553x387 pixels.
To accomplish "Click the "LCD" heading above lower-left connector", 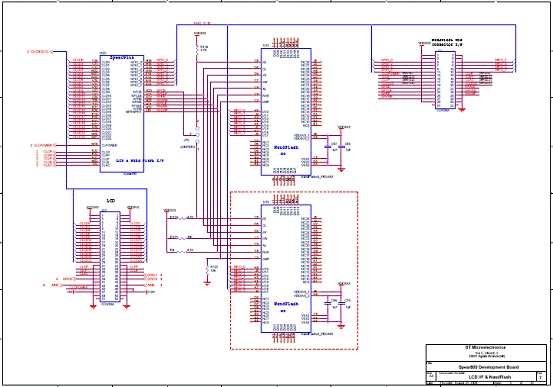I will coord(111,201).
